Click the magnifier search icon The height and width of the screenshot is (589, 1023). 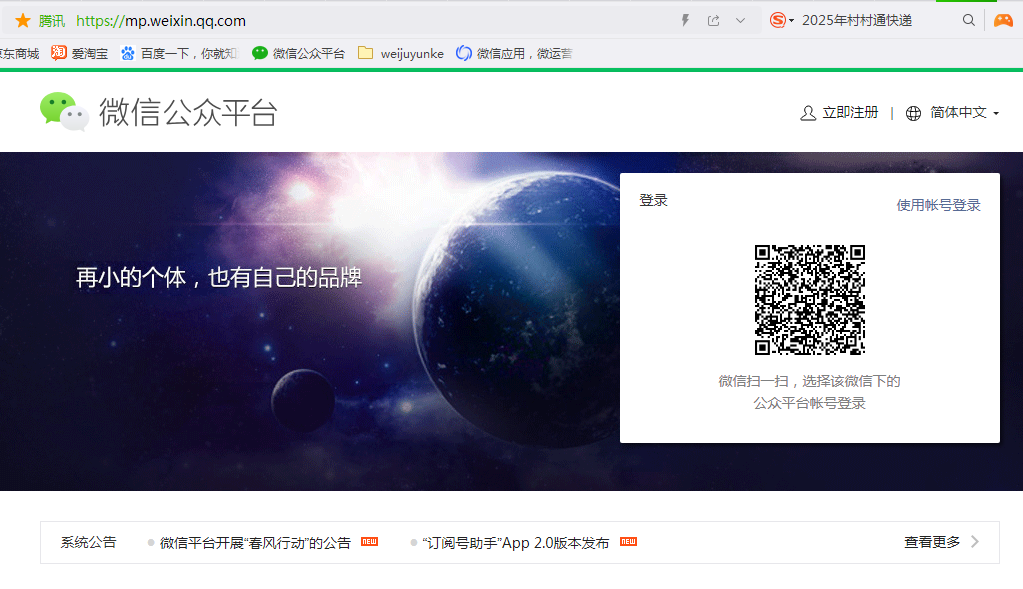(x=969, y=20)
